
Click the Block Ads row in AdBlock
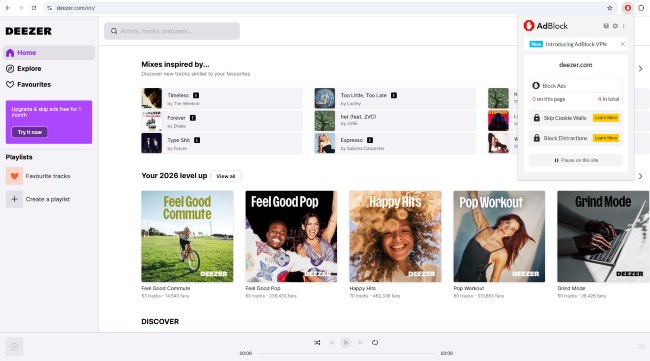(576, 86)
